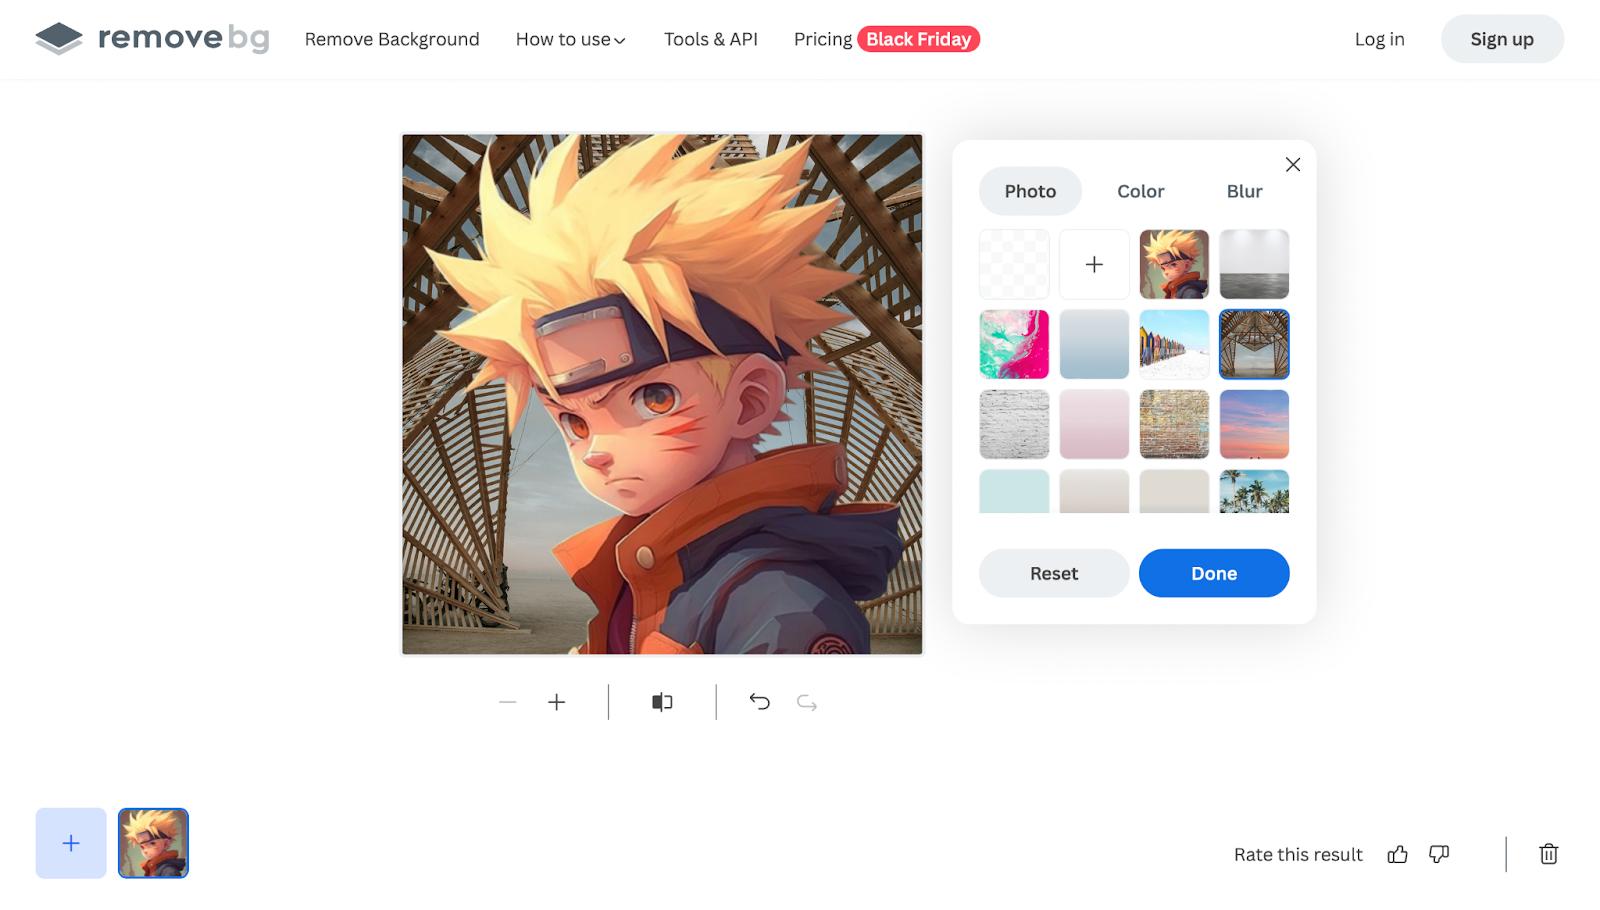1600x910 pixels.
Task: Zoom in with the plus icon
Action: pyautogui.click(x=557, y=702)
